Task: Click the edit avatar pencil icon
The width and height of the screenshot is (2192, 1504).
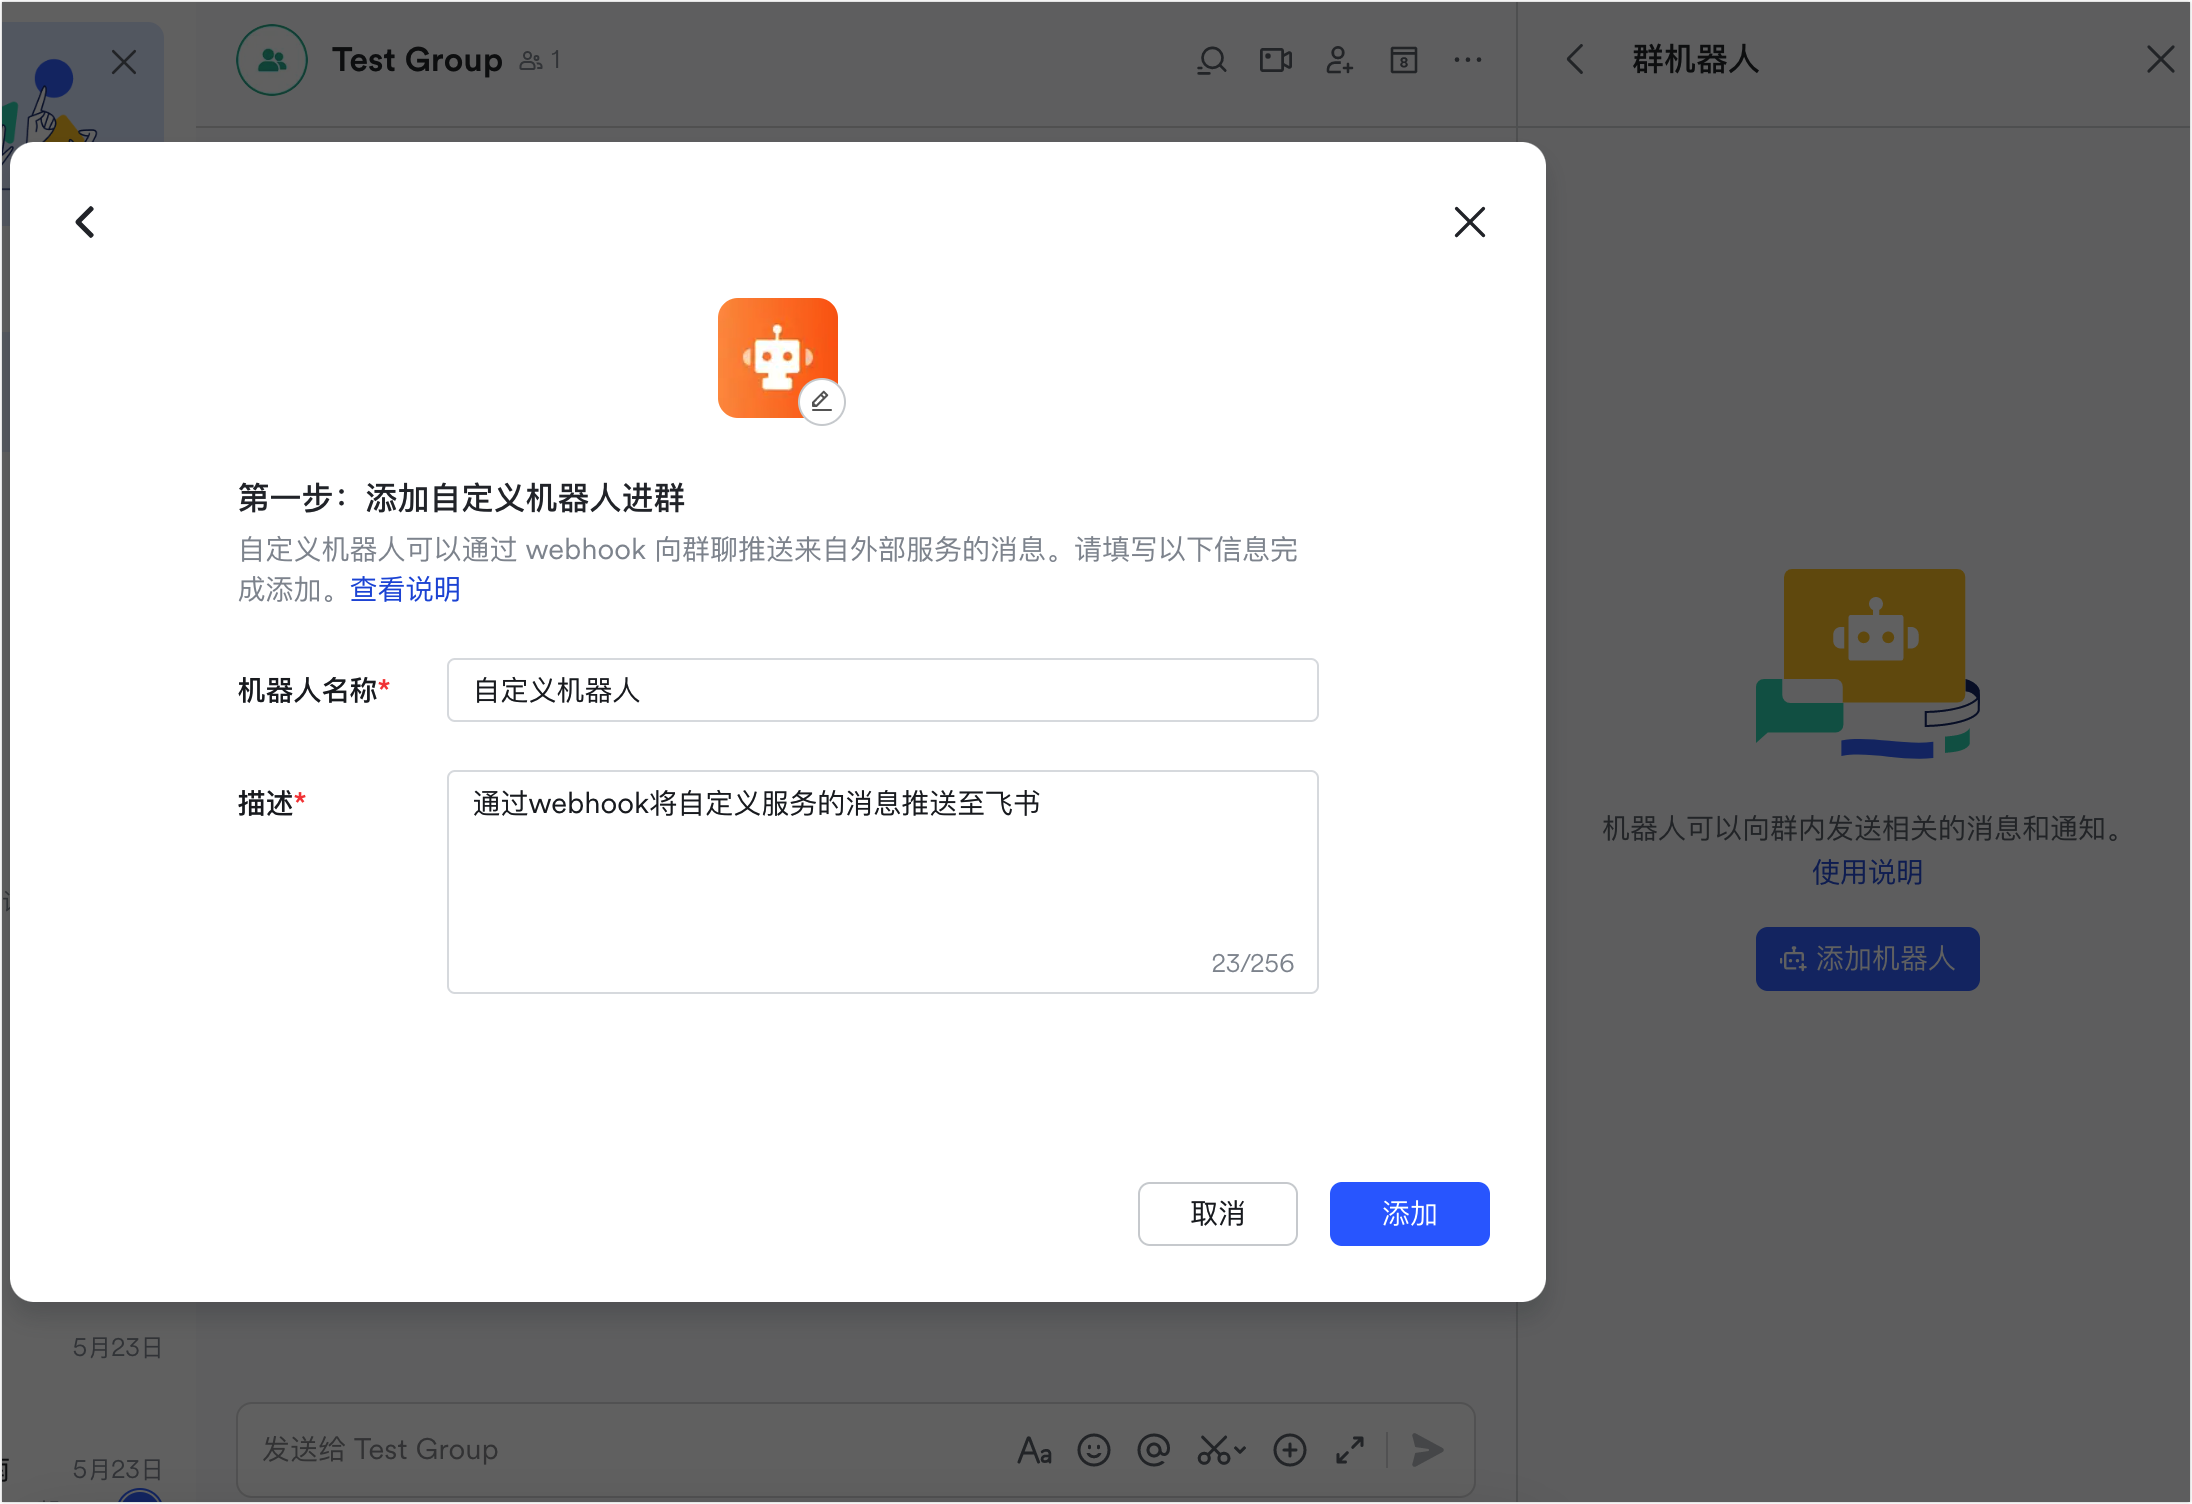Action: (821, 402)
